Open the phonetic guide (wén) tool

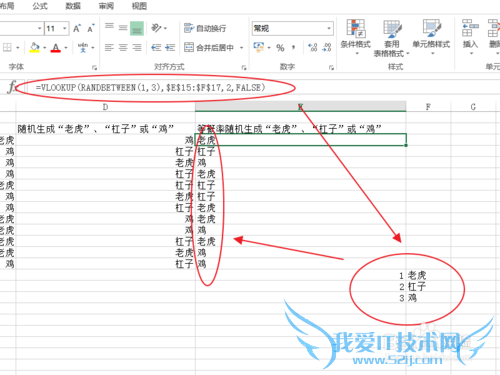pos(83,48)
